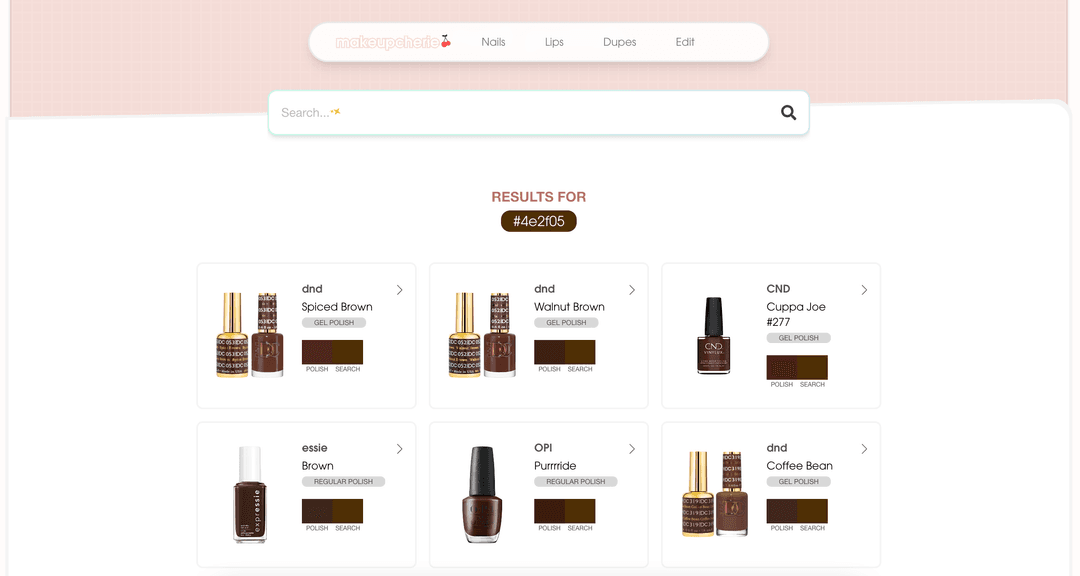Select Edit in the navigation bar
The image size is (1080, 576).
[684, 42]
